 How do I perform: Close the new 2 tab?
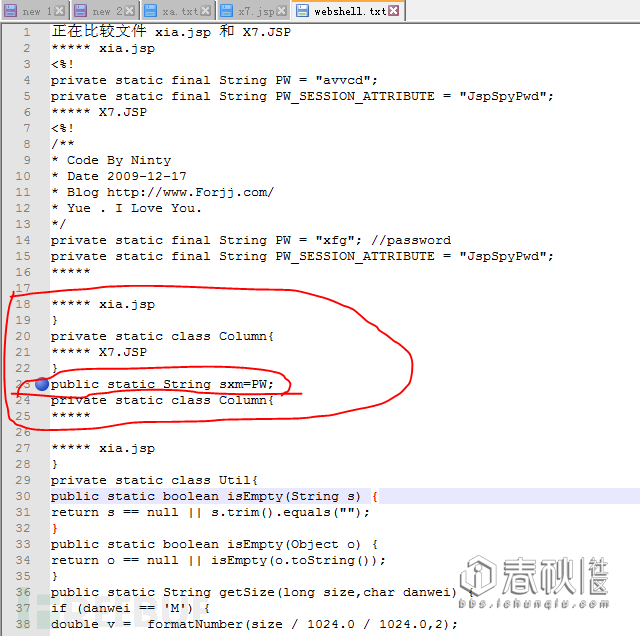129,11
